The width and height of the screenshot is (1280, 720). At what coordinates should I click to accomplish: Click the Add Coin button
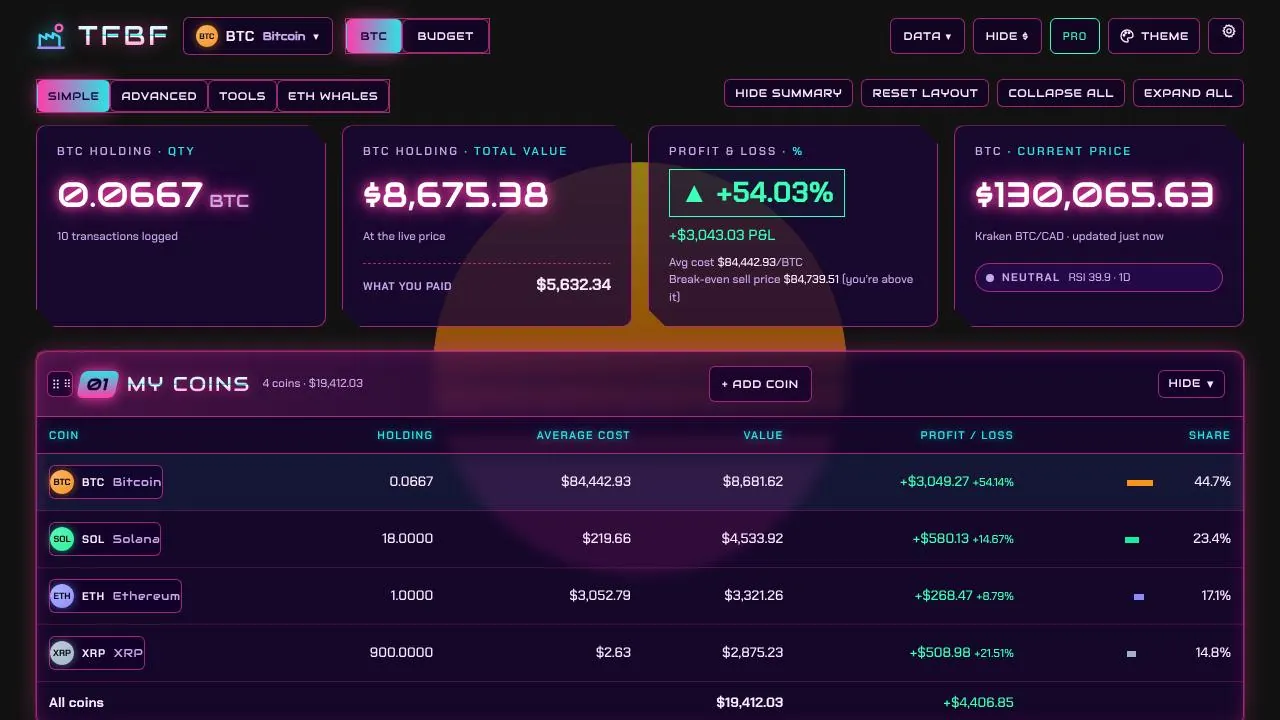(x=760, y=384)
